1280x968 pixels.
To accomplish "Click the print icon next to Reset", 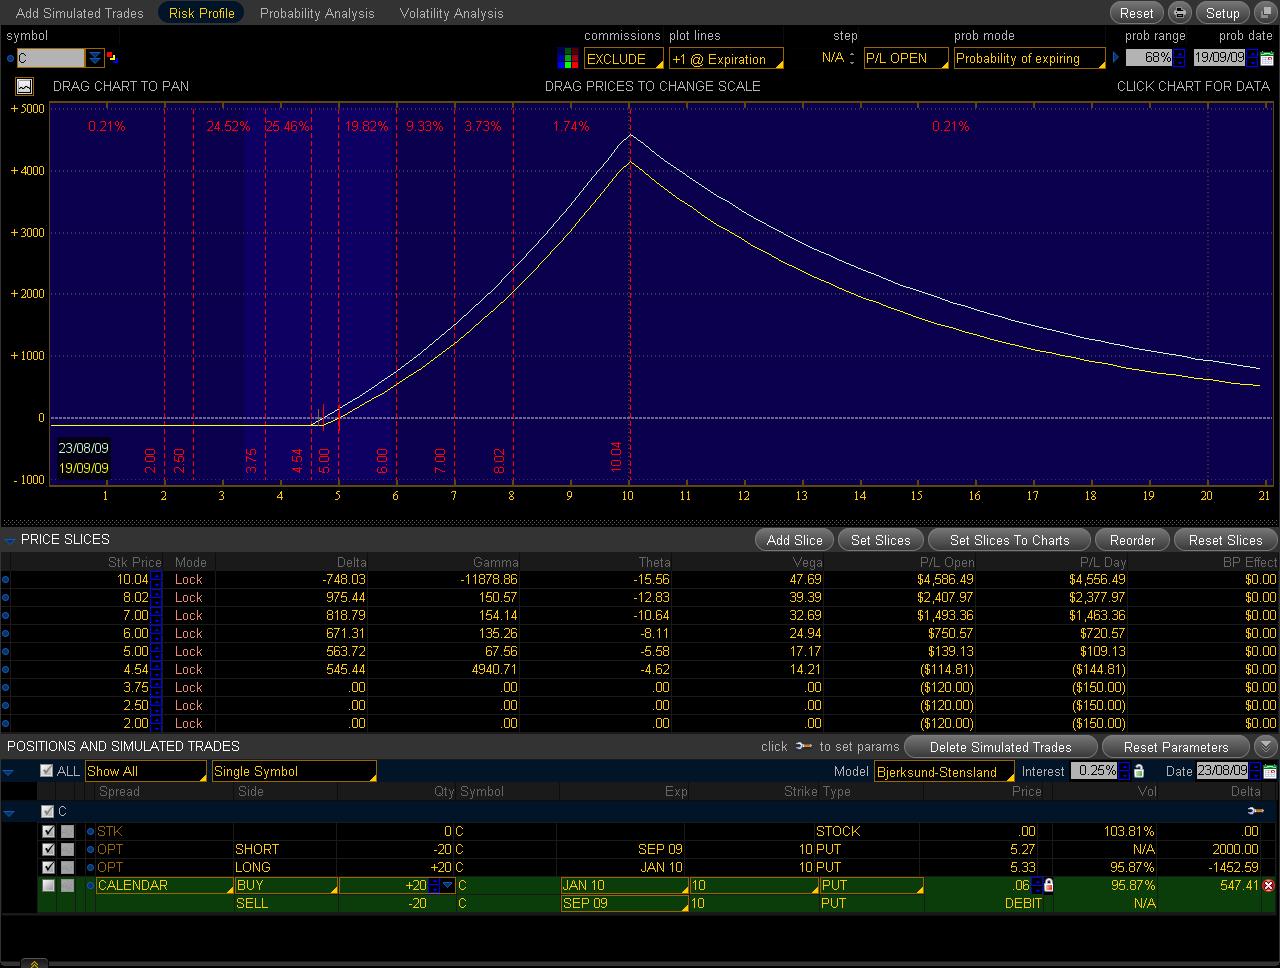I will click(x=1180, y=13).
